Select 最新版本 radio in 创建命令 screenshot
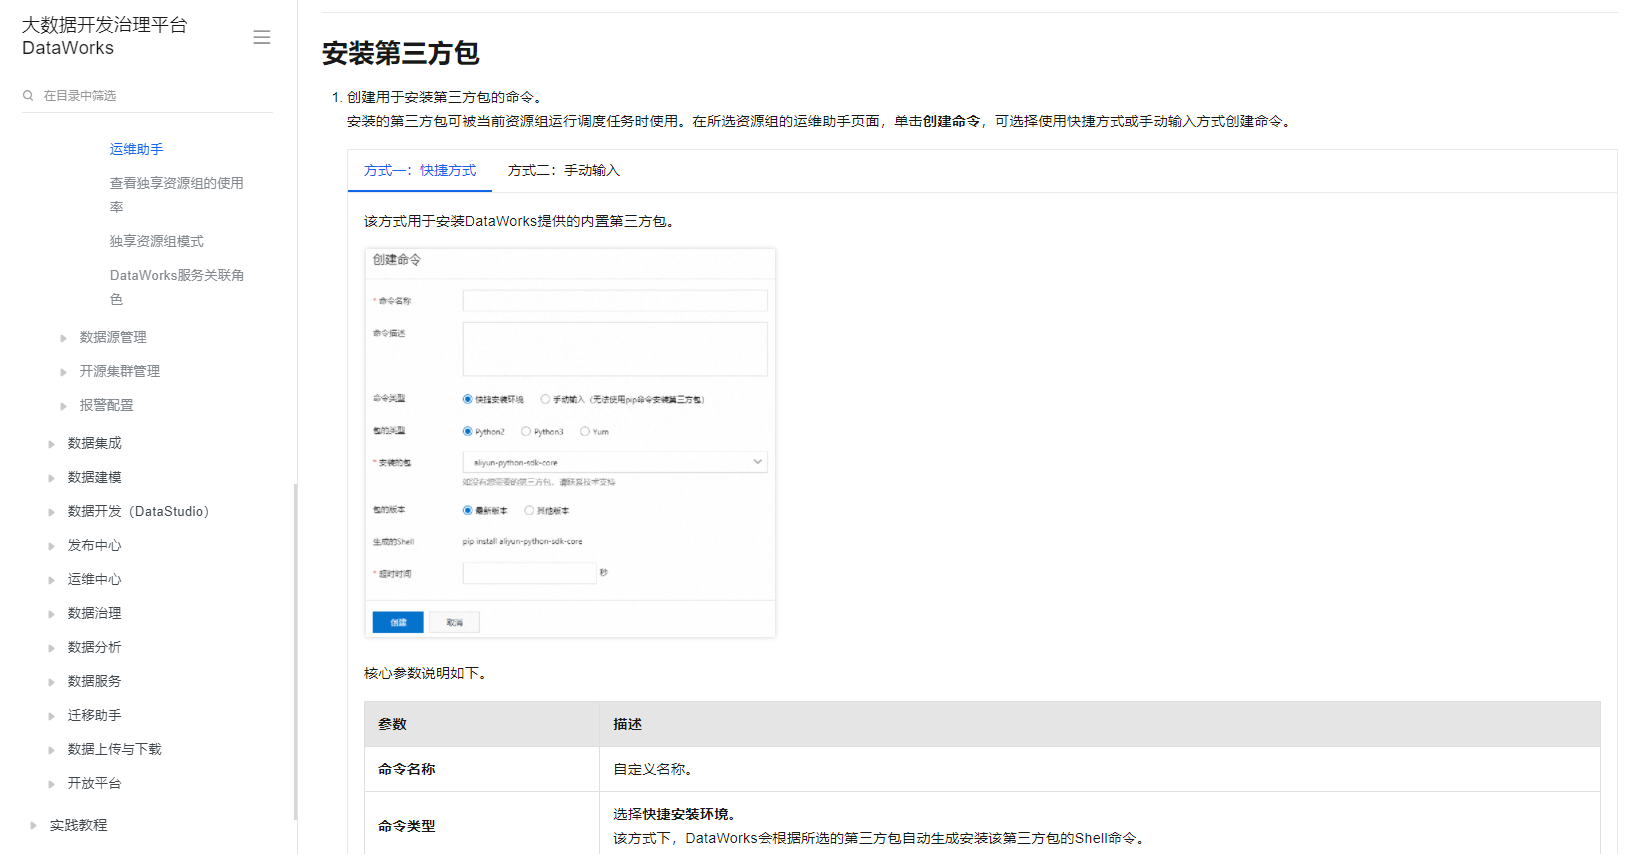Viewport: 1630px width, 854px height. pos(467,510)
